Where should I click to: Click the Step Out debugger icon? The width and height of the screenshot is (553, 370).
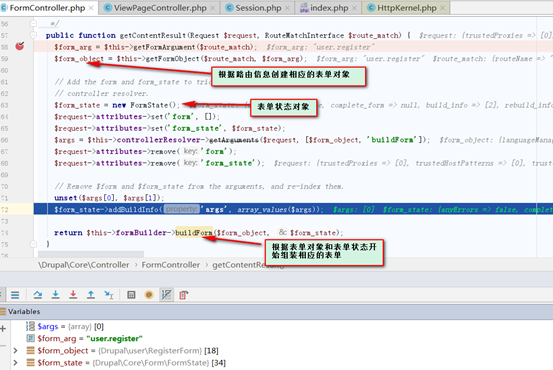pos(91,295)
